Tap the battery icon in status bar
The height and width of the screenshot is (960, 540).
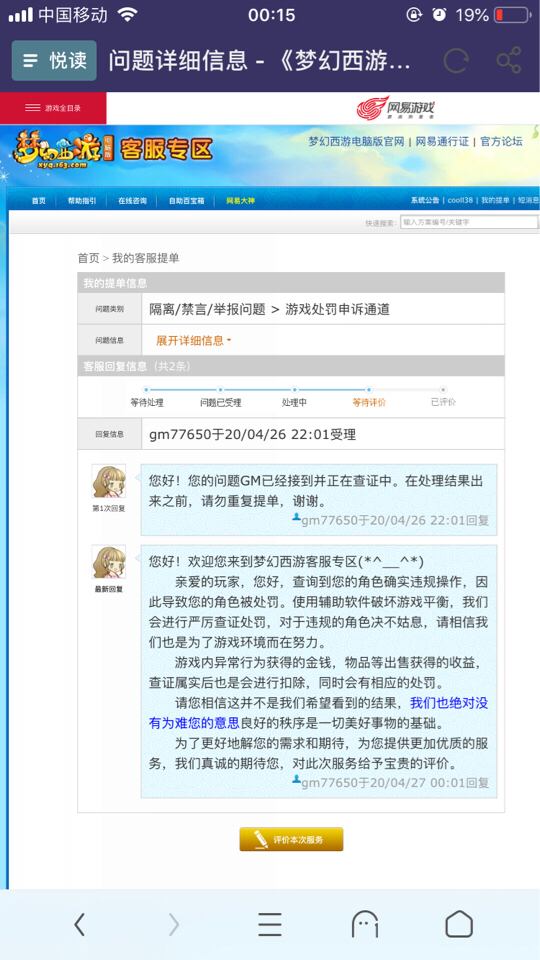[512, 15]
